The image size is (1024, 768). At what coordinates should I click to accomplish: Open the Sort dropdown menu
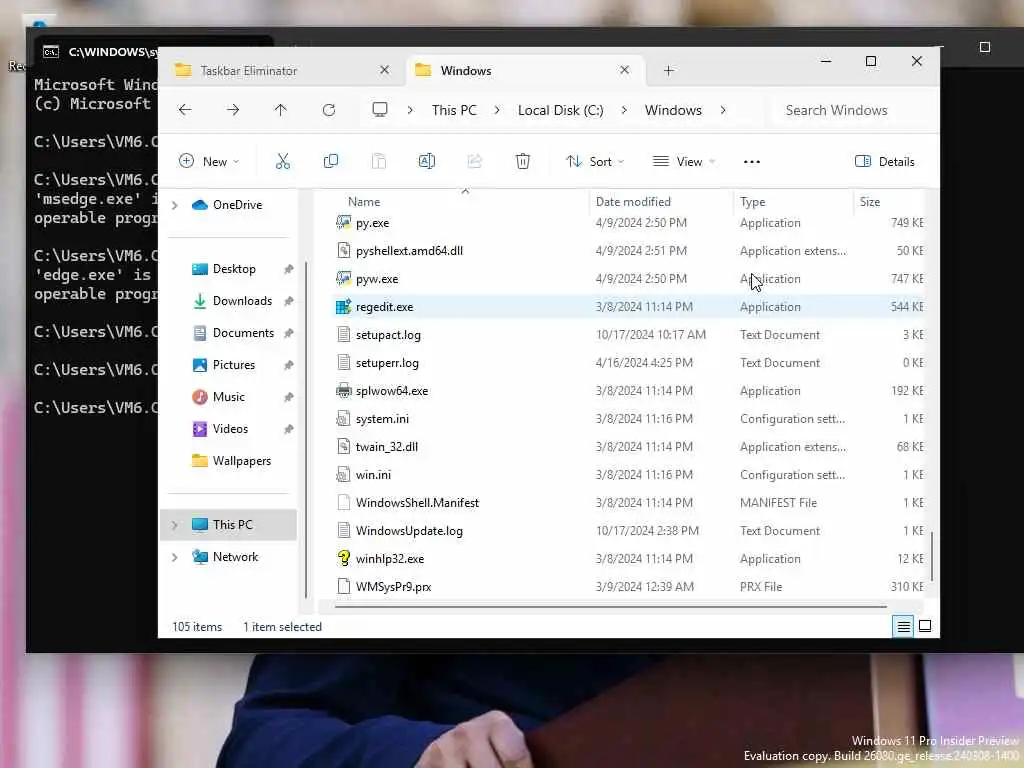click(x=595, y=161)
